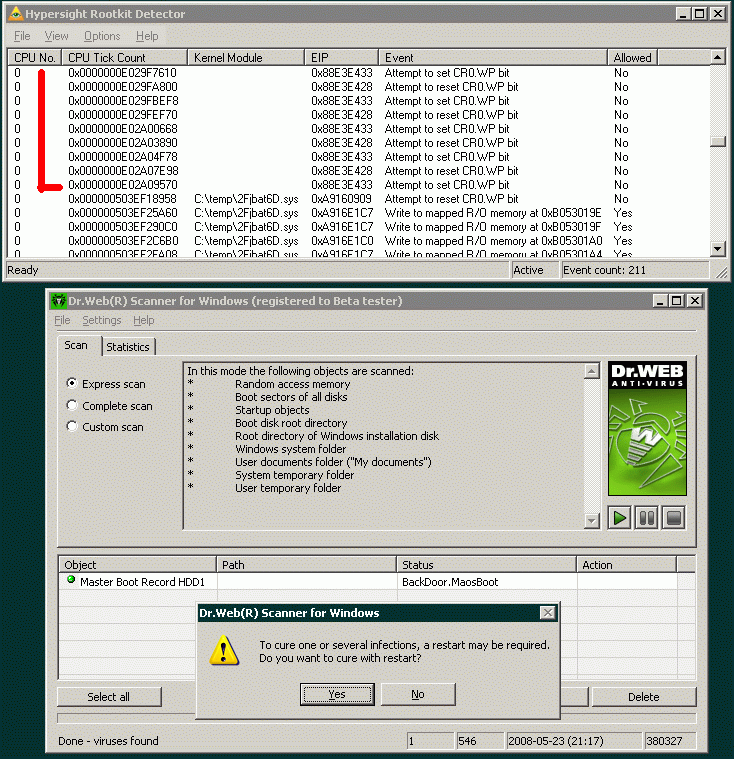Click the Done - viruses found status text

(108, 741)
